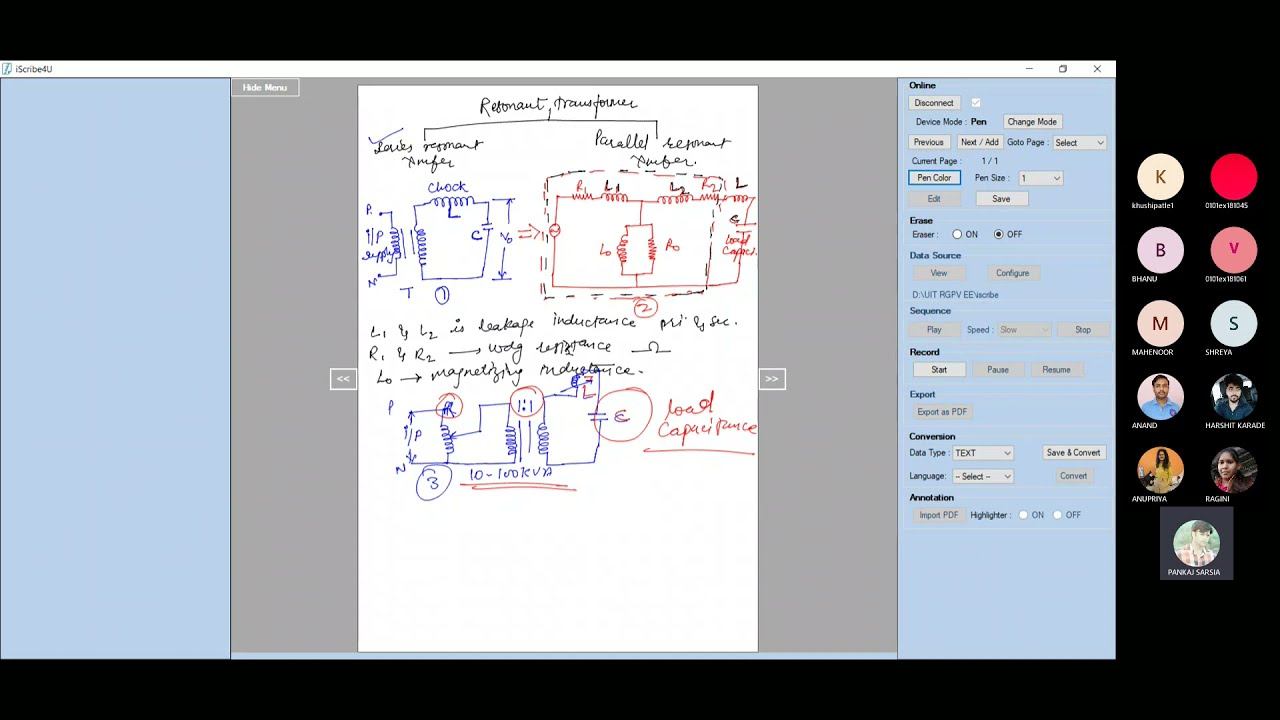
Task: Go to next page with >> arrow
Action: pyautogui.click(x=771, y=379)
